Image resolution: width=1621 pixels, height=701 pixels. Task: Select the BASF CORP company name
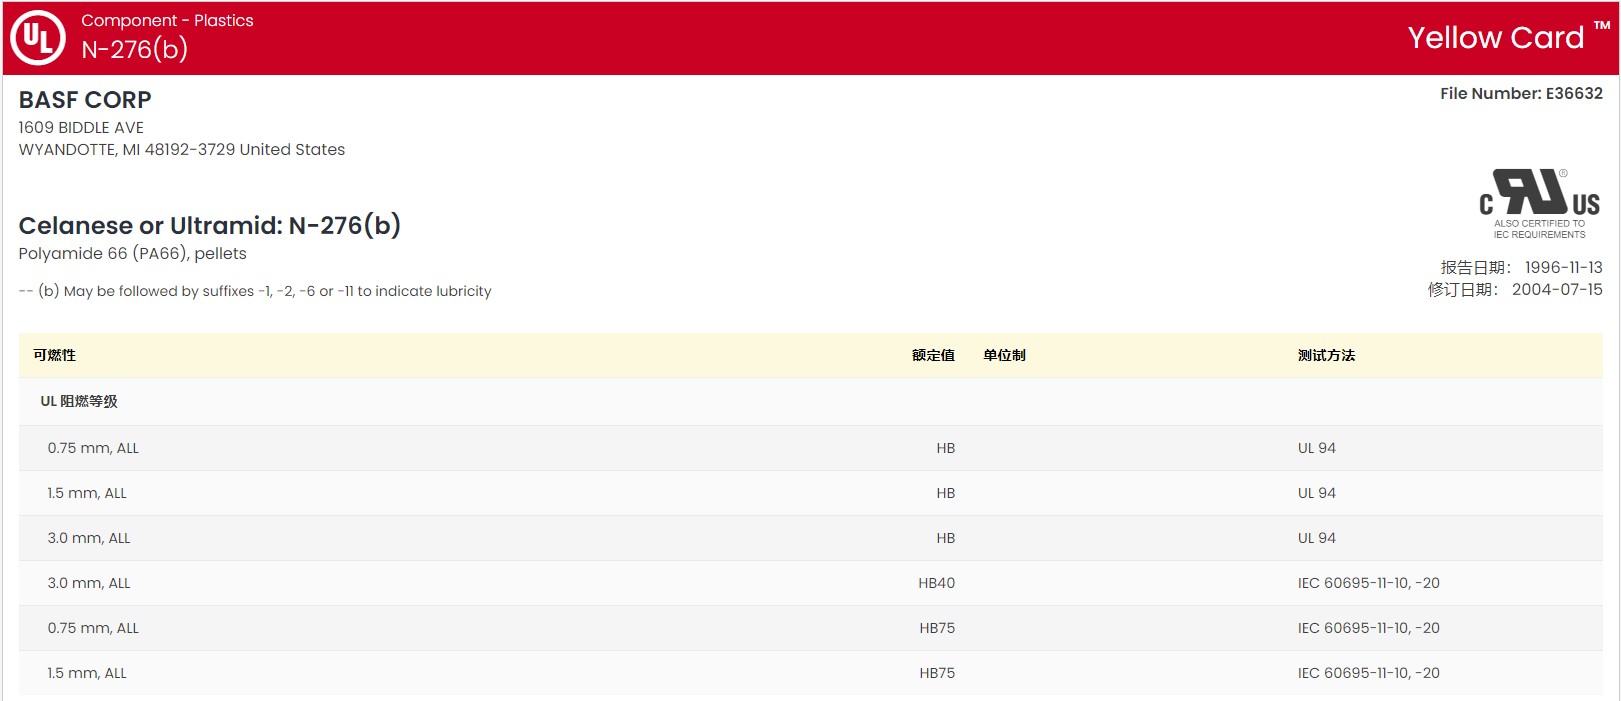[85, 100]
